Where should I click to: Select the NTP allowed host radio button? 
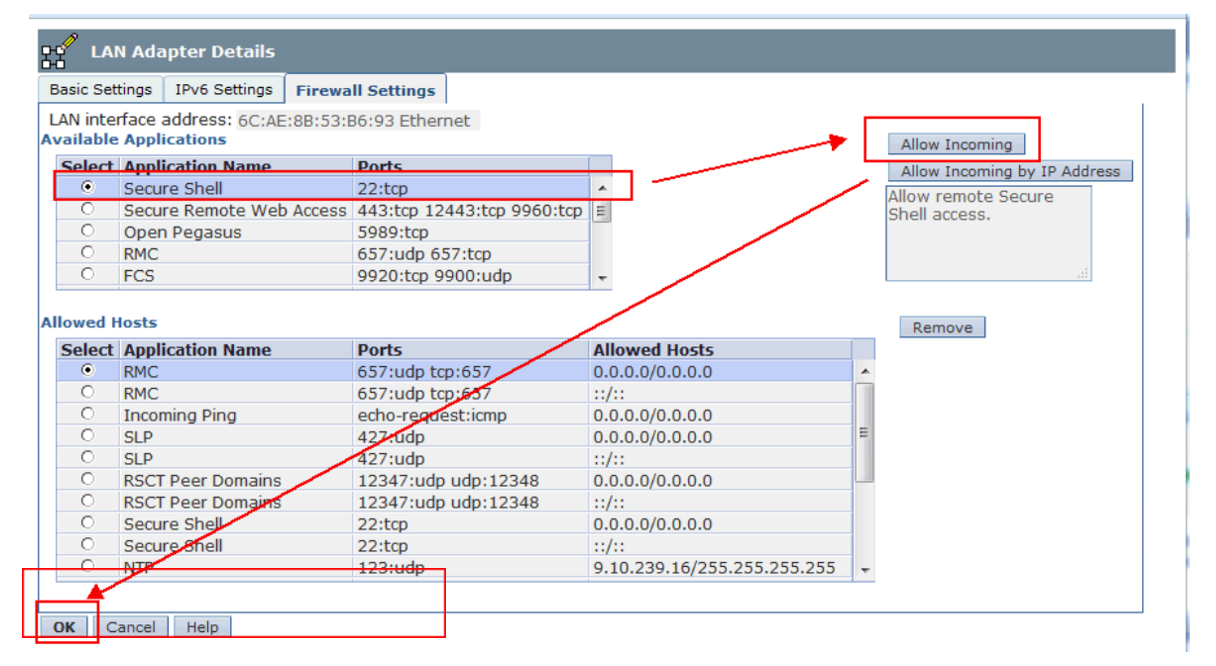pyautogui.click(x=88, y=566)
